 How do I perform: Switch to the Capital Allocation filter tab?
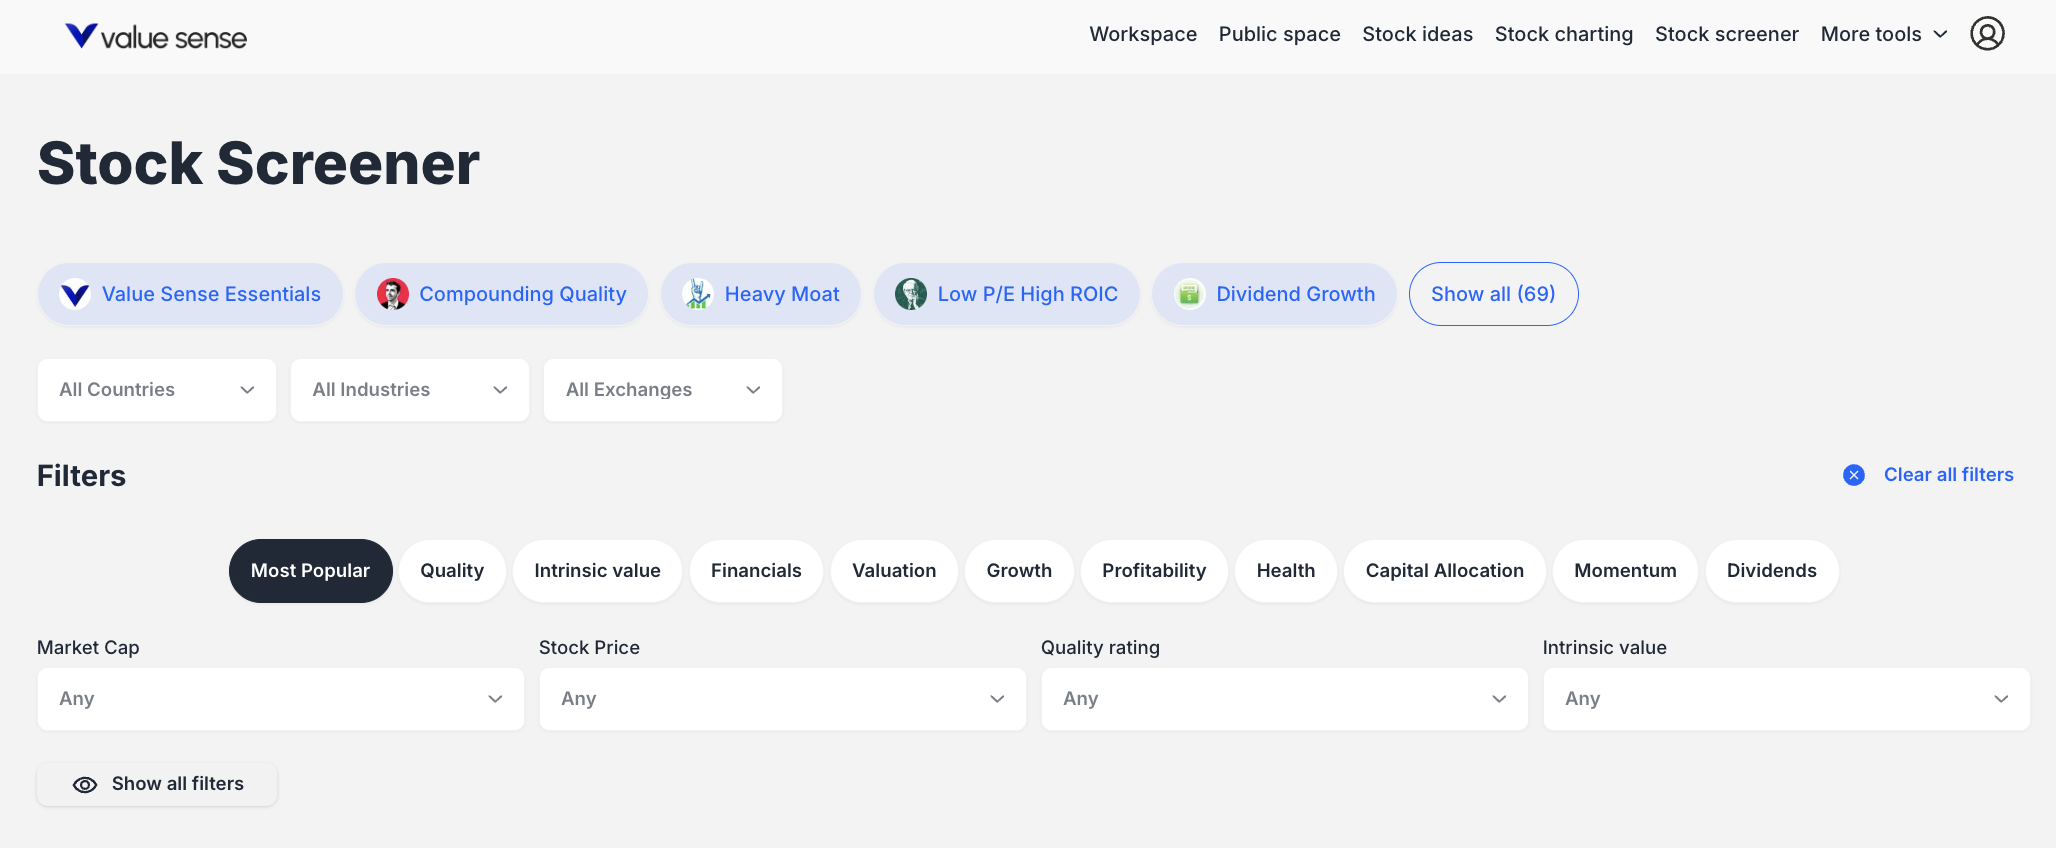1445,571
